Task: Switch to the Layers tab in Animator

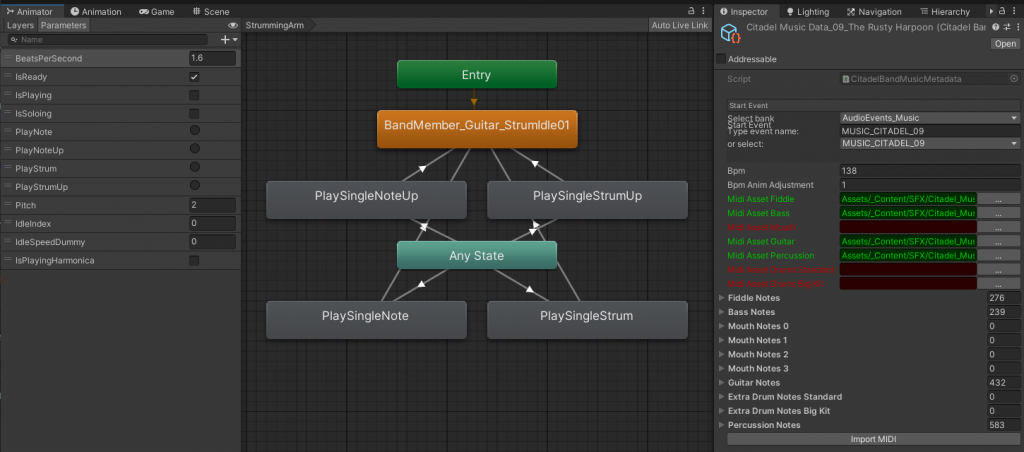Action: [x=20, y=25]
